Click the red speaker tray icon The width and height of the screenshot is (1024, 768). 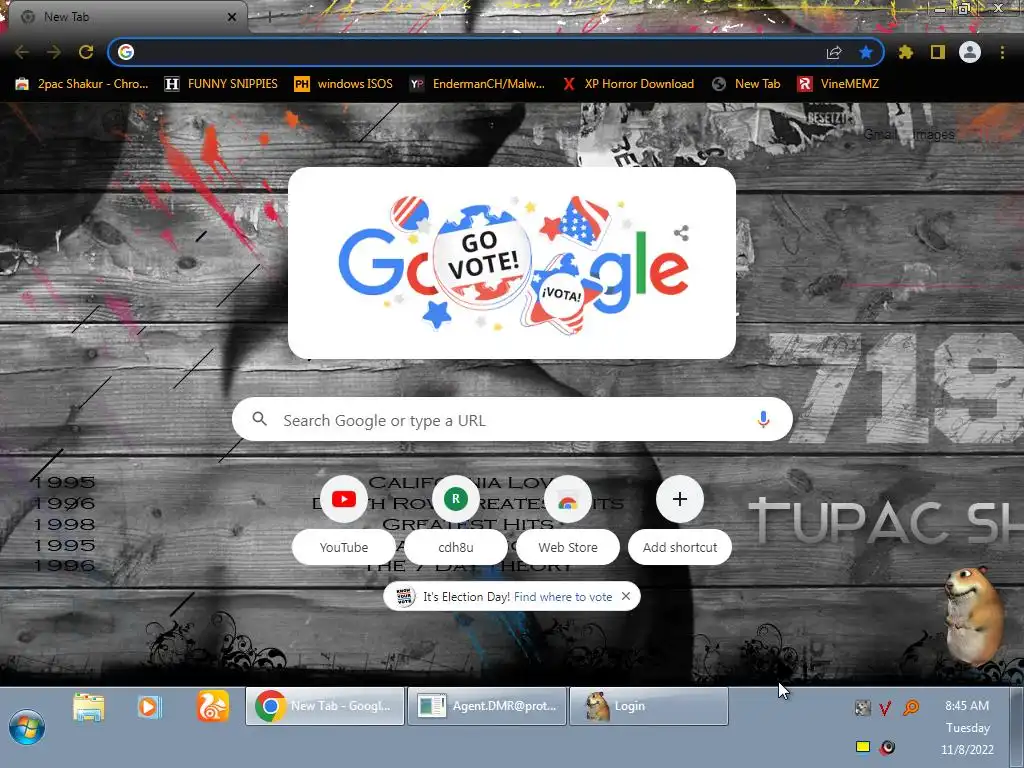pos(887,747)
